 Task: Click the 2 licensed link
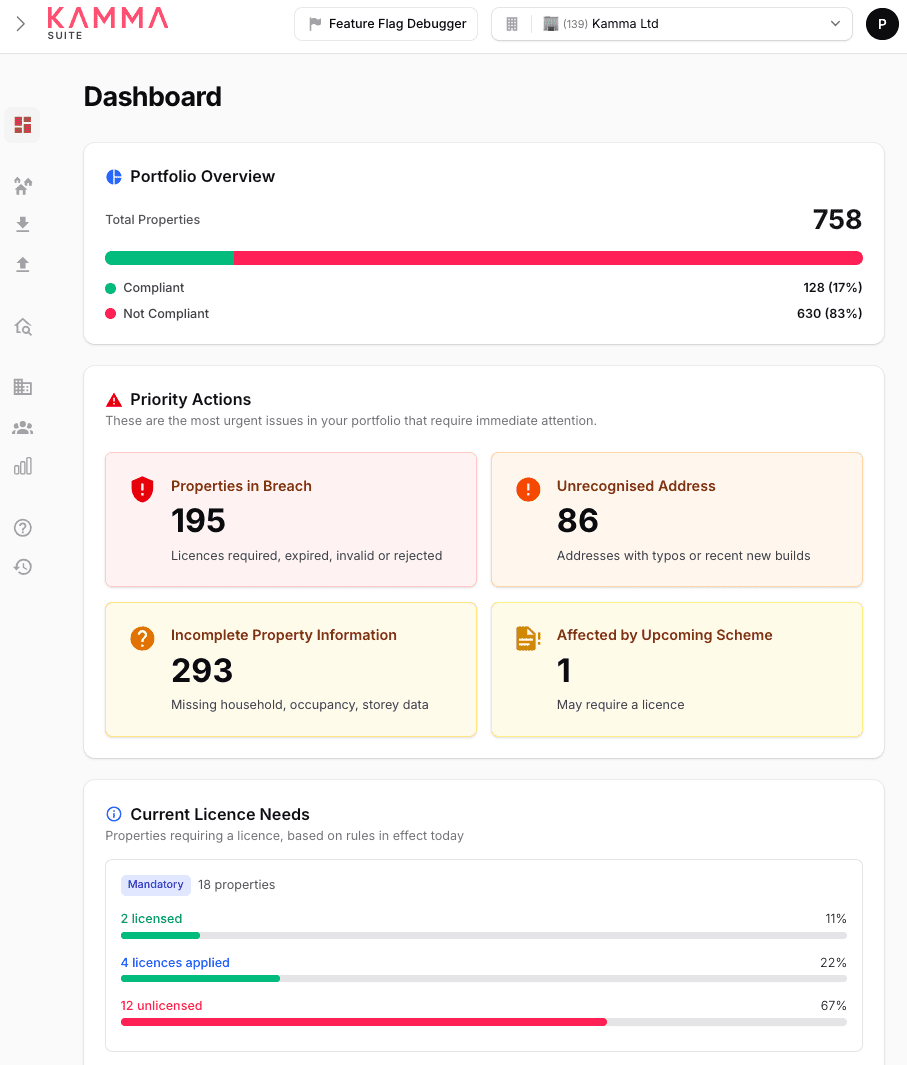[152, 918]
